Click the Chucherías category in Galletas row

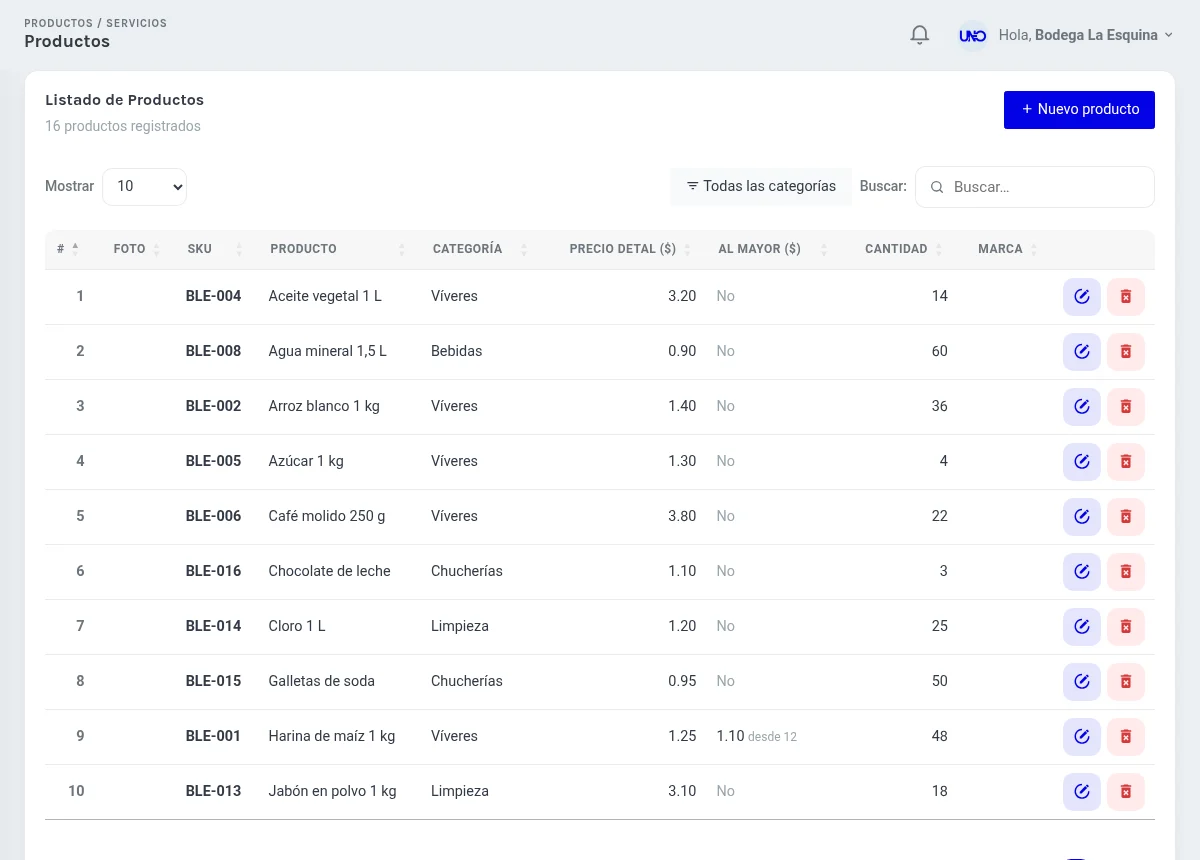click(467, 681)
